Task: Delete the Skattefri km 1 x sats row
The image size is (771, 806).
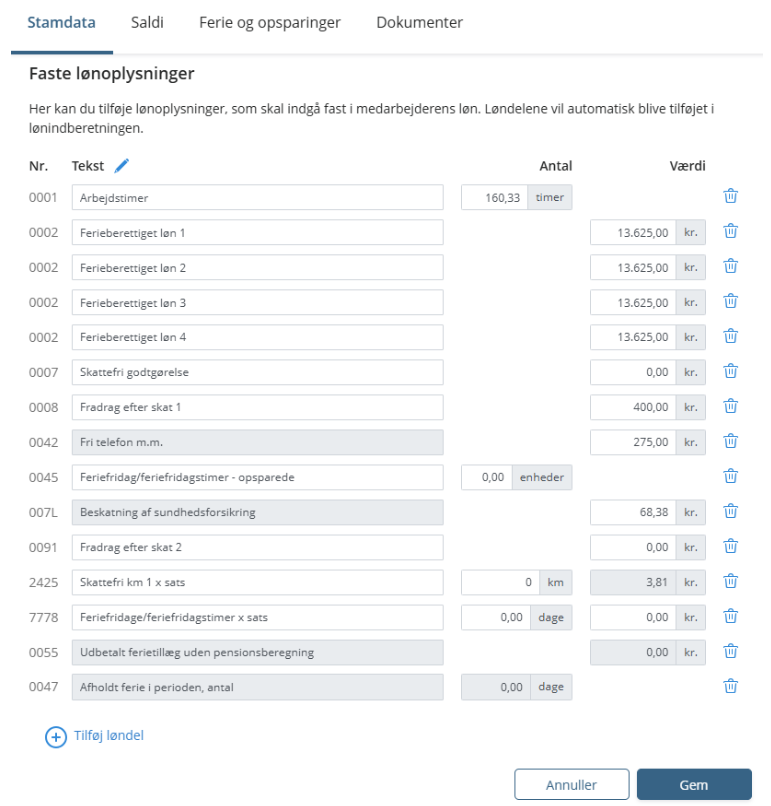Action: [730, 581]
